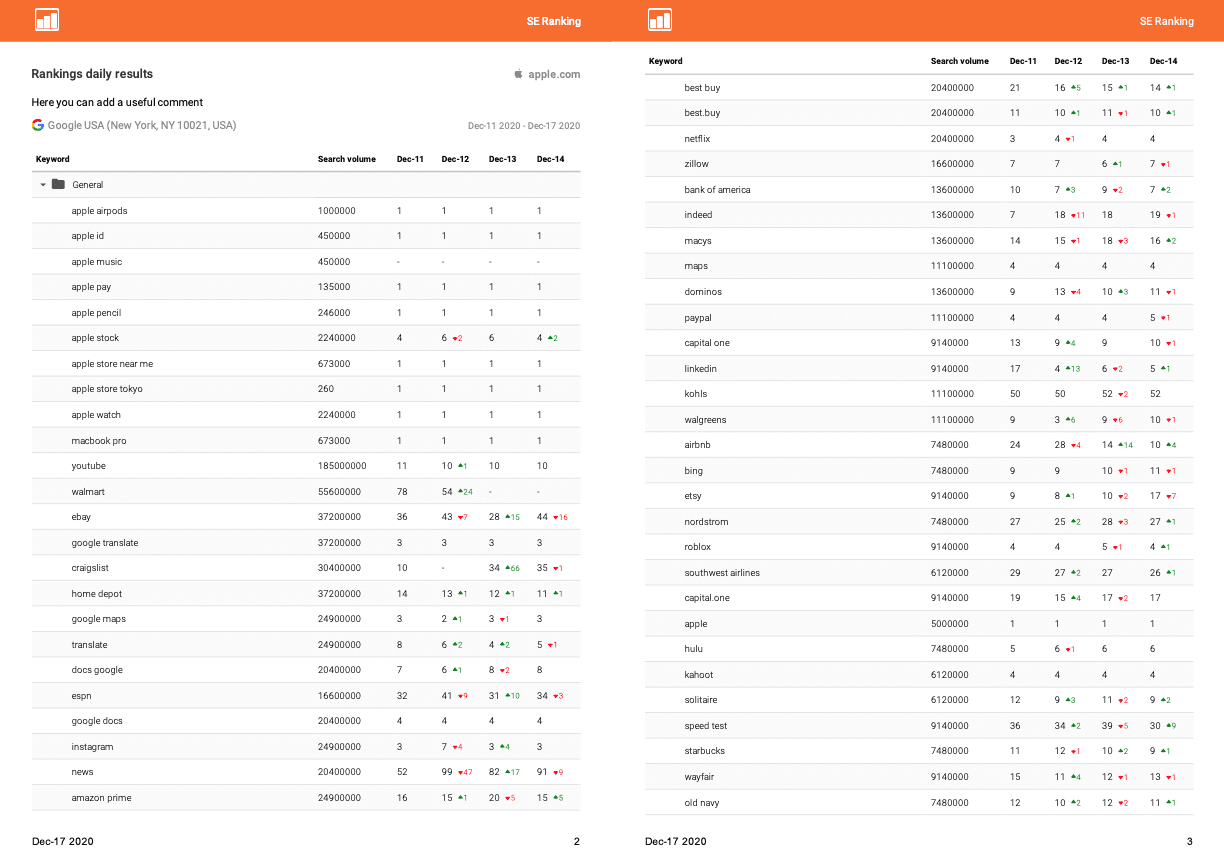The image size is (1224, 865).
Task: Click the 'apple store tokyo' keyword
Action: click(x=107, y=389)
